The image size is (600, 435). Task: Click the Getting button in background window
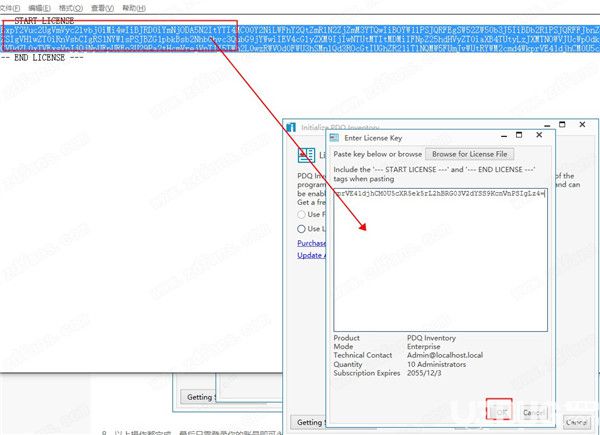point(198,397)
